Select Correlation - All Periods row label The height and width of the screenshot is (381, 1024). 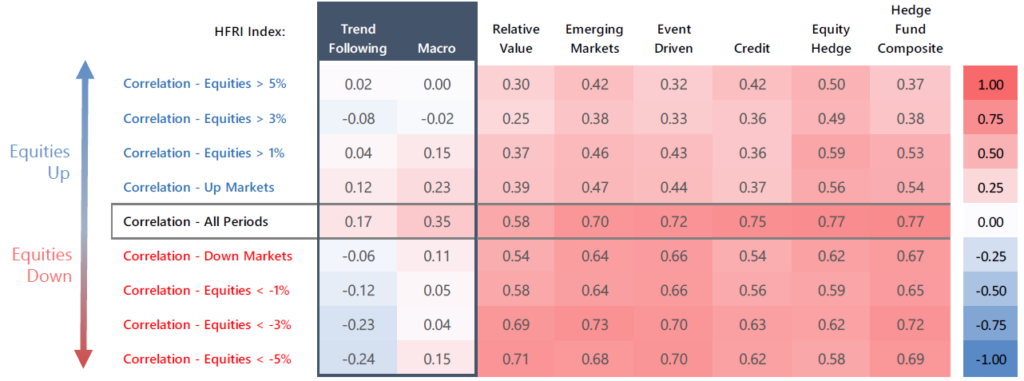pos(196,222)
